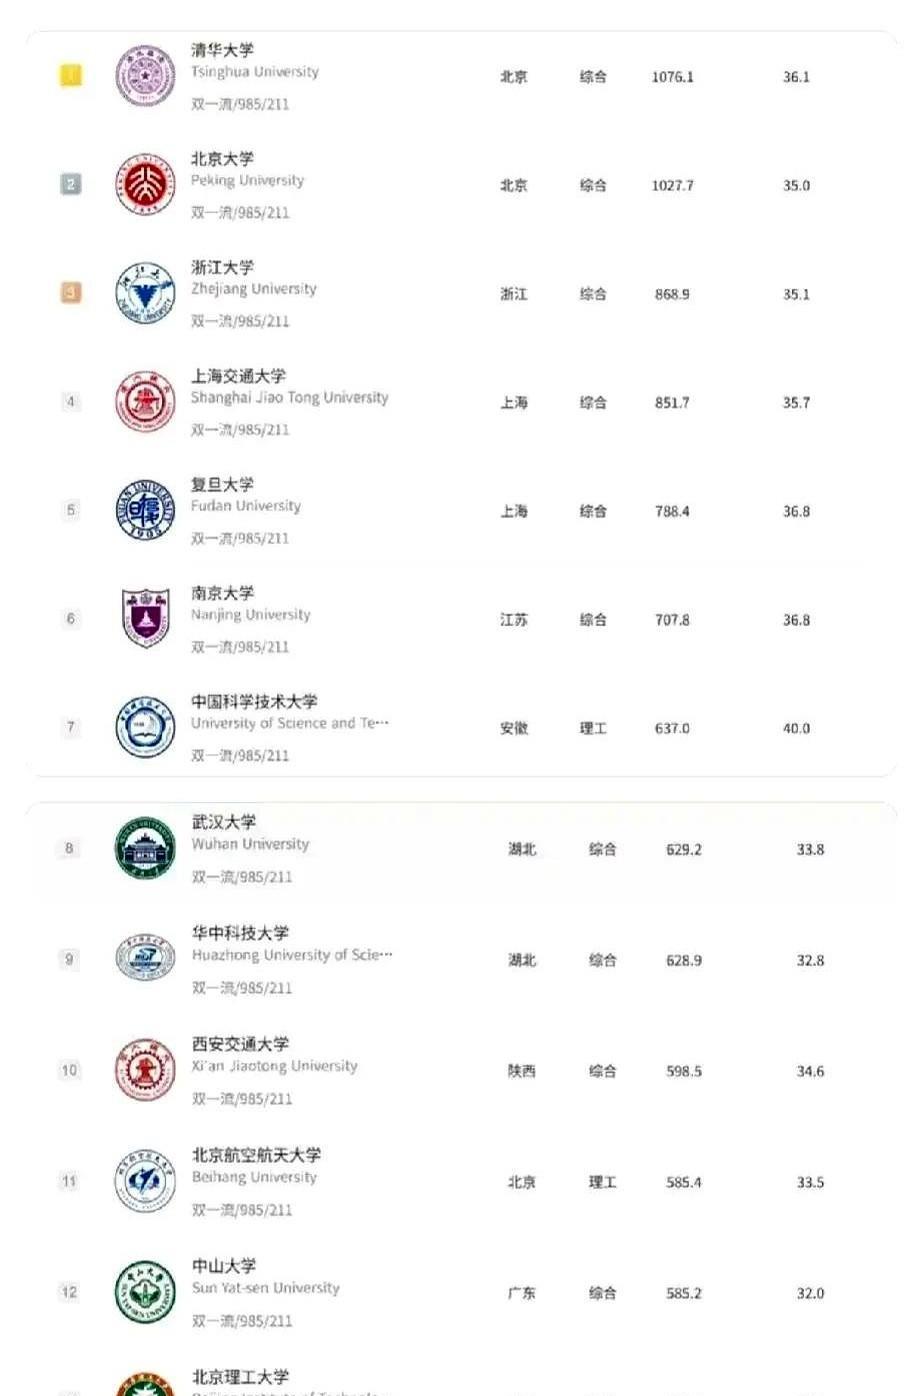Open Zhejiang University's logo icon
Image resolution: width=922 pixels, height=1396 pixels.
[145, 293]
